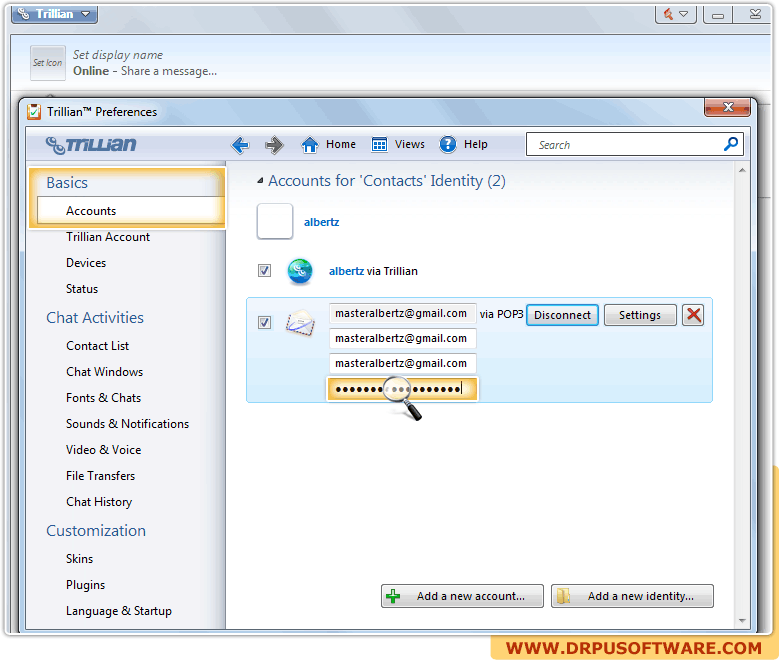779x660 pixels.
Task: Collapse Accounts for 'Contacts' Identity section
Action: (260, 181)
